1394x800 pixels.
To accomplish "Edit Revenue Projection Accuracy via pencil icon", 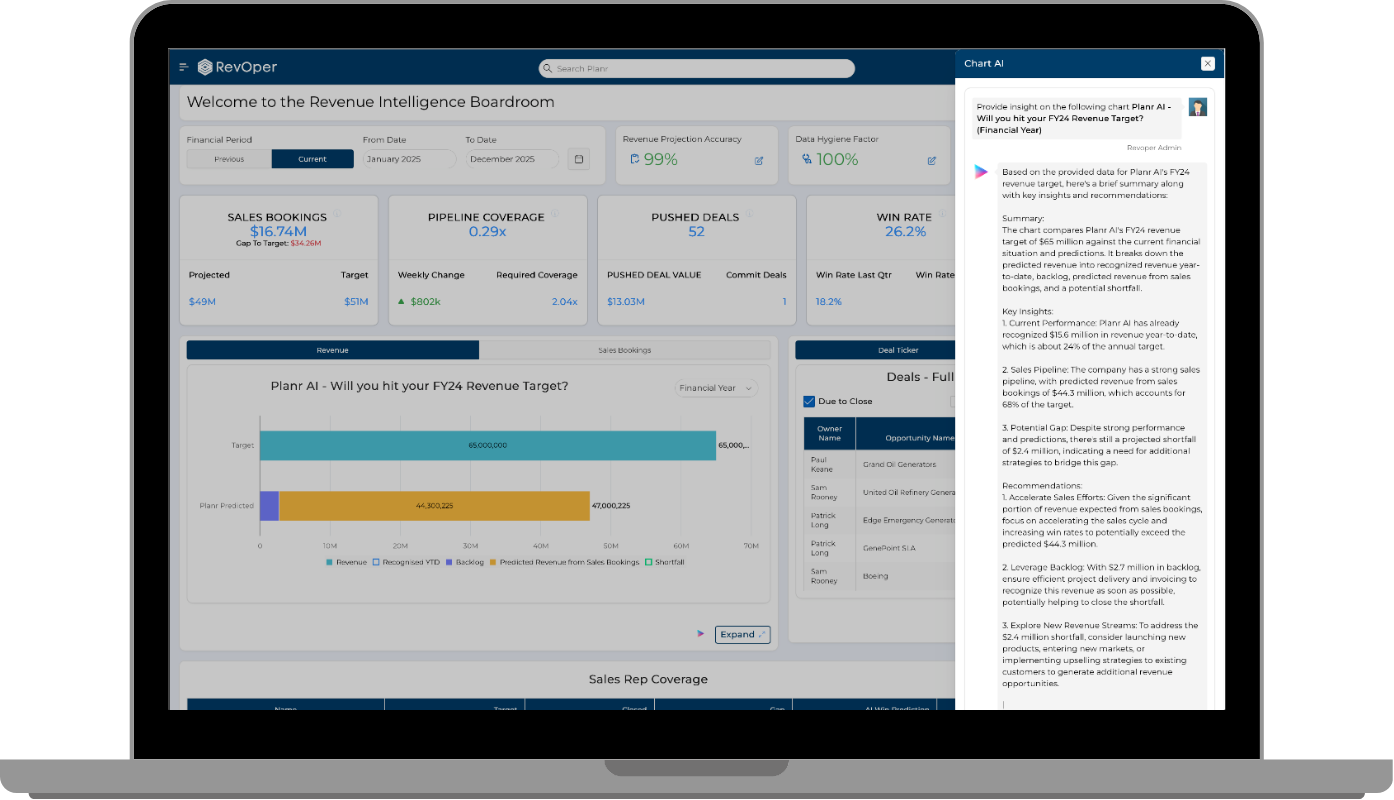I will [x=759, y=160].
